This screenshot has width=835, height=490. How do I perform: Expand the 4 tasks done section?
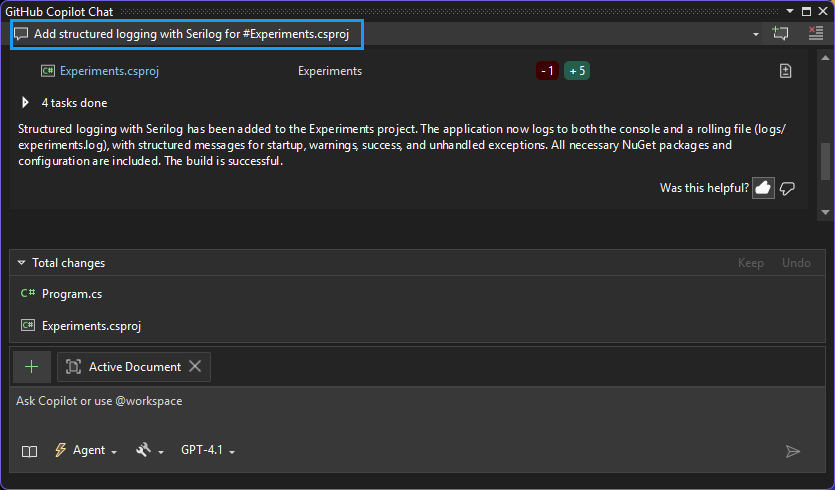[25, 102]
